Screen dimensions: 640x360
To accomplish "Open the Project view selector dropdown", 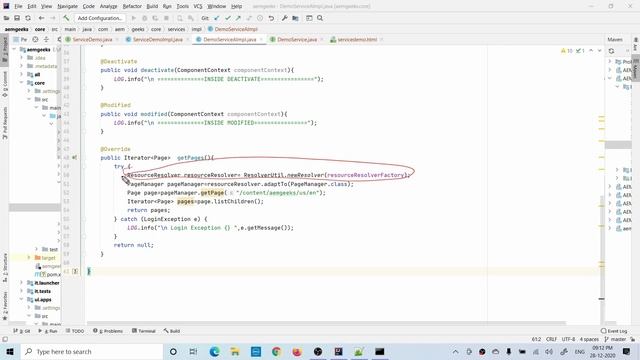I will (x=20, y=40).
